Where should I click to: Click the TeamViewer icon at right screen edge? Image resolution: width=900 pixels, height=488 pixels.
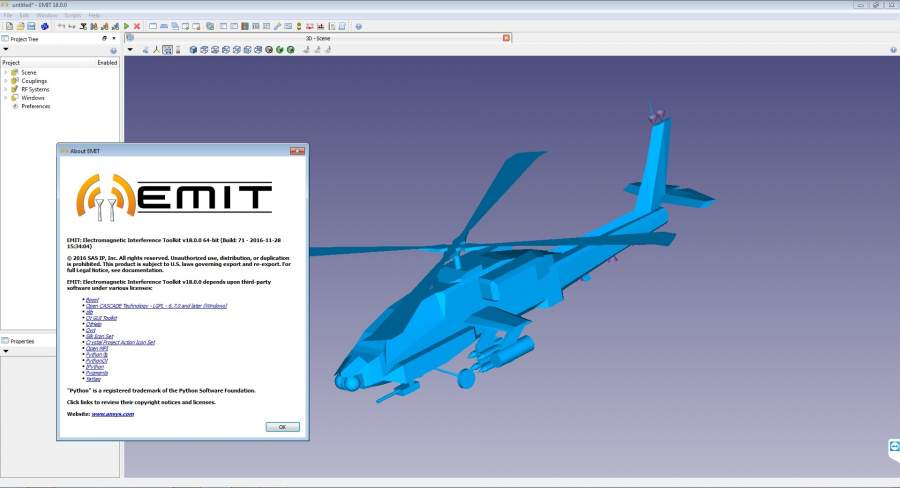click(x=894, y=447)
